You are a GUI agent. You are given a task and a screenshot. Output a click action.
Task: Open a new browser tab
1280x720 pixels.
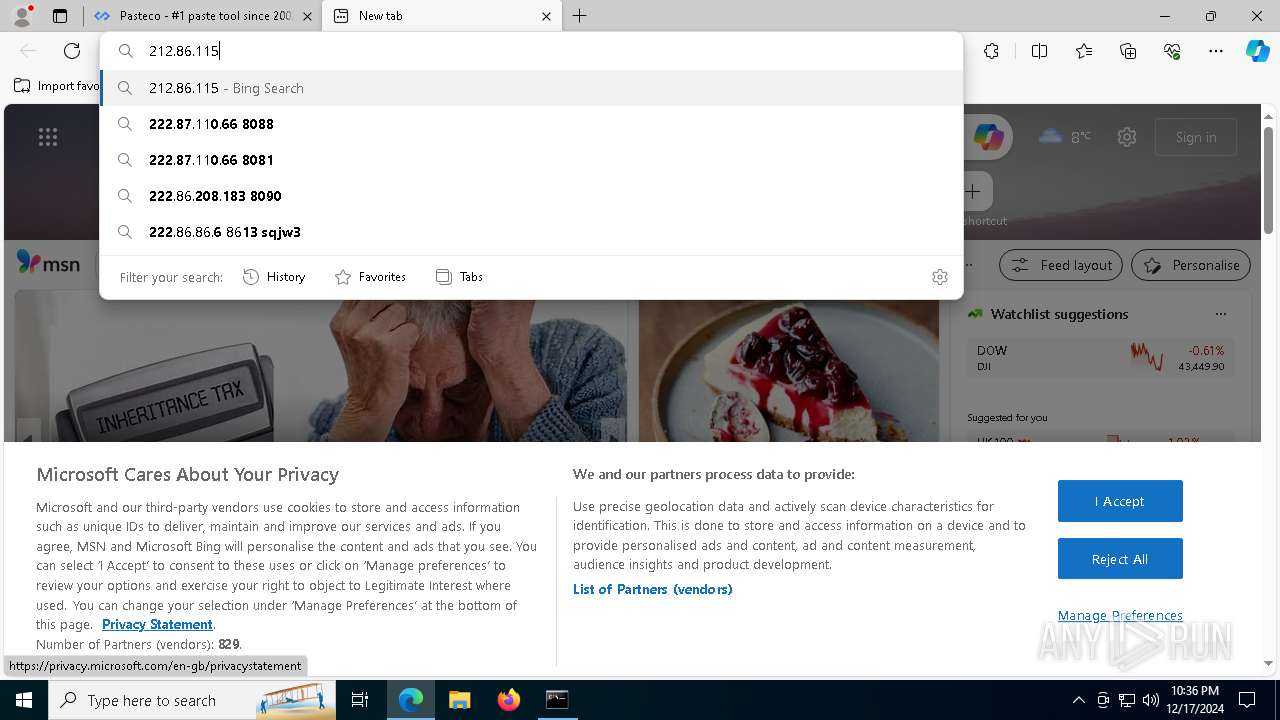click(x=580, y=16)
